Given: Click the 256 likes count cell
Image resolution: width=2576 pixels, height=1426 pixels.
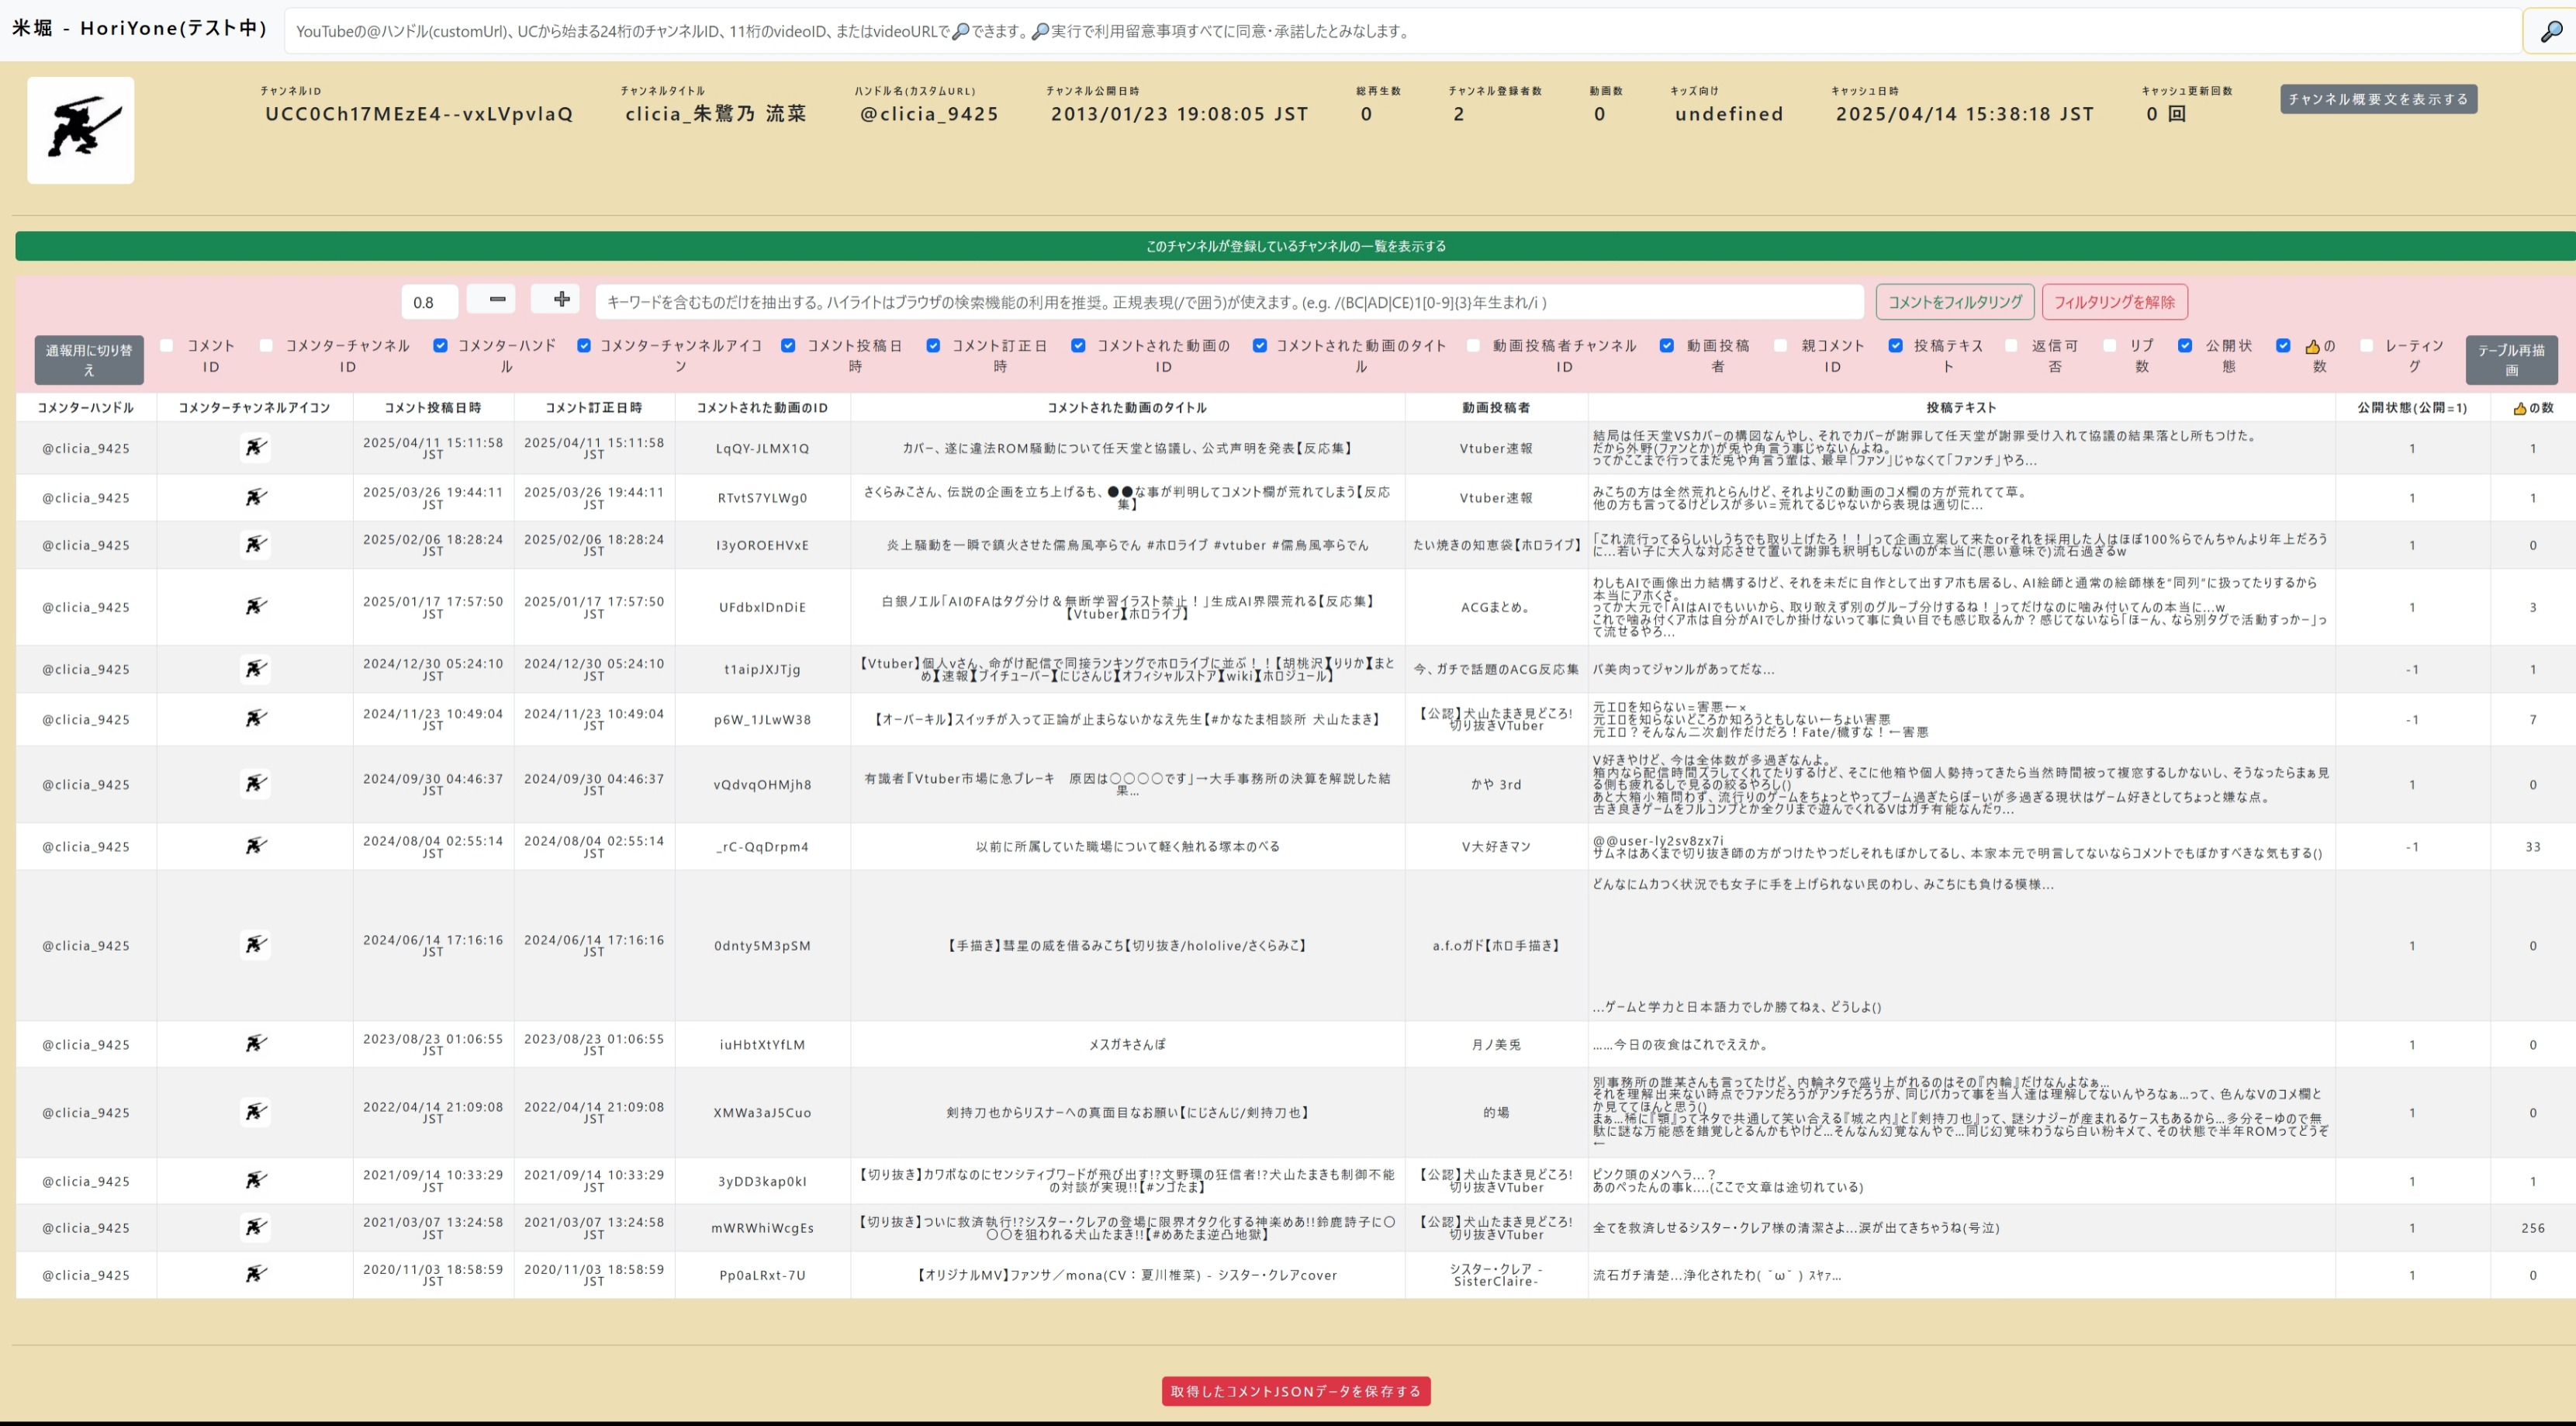Looking at the screenshot, I should point(2532,1228).
